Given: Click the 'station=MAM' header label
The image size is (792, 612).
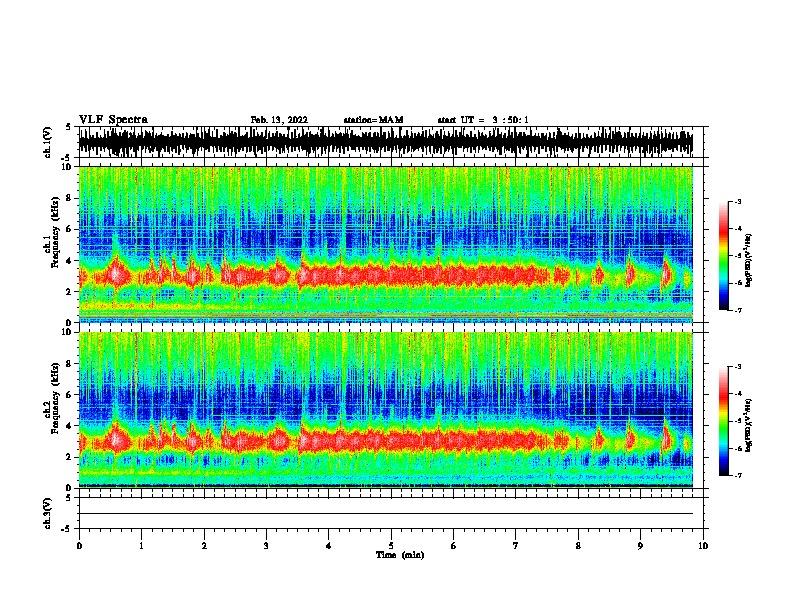Looking at the screenshot, I should 373,120.
